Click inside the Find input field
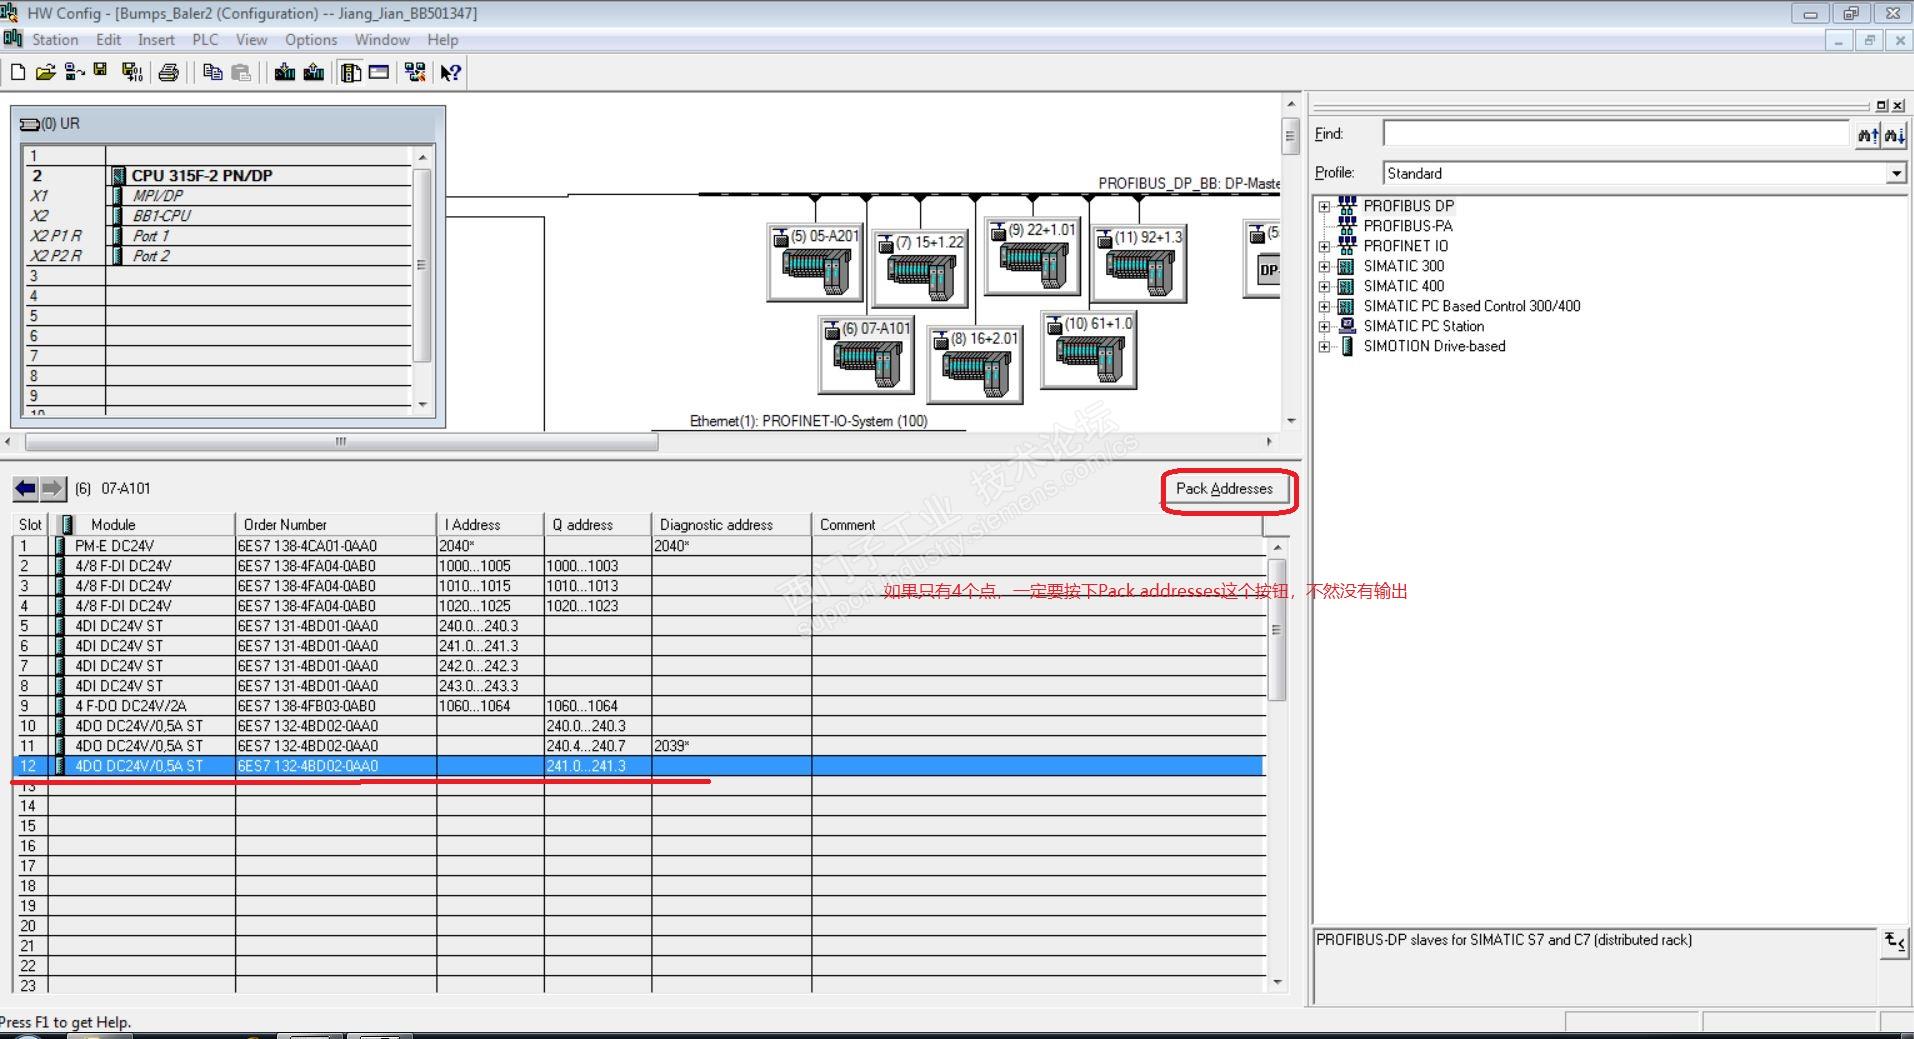 click(1616, 134)
